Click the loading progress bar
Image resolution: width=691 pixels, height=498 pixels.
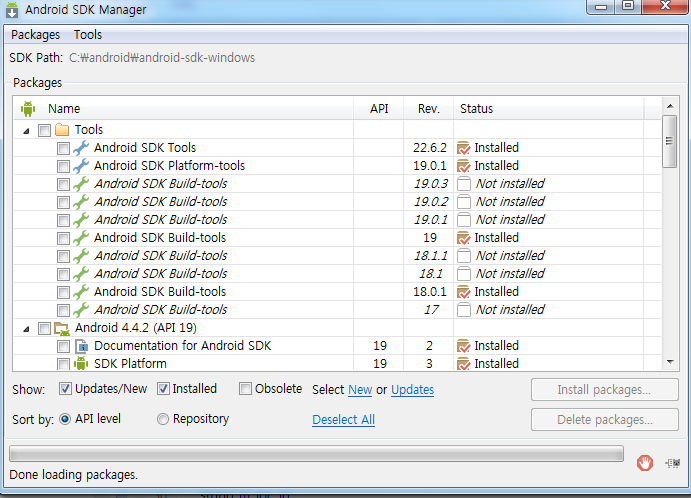pyautogui.click(x=316, y=453)
